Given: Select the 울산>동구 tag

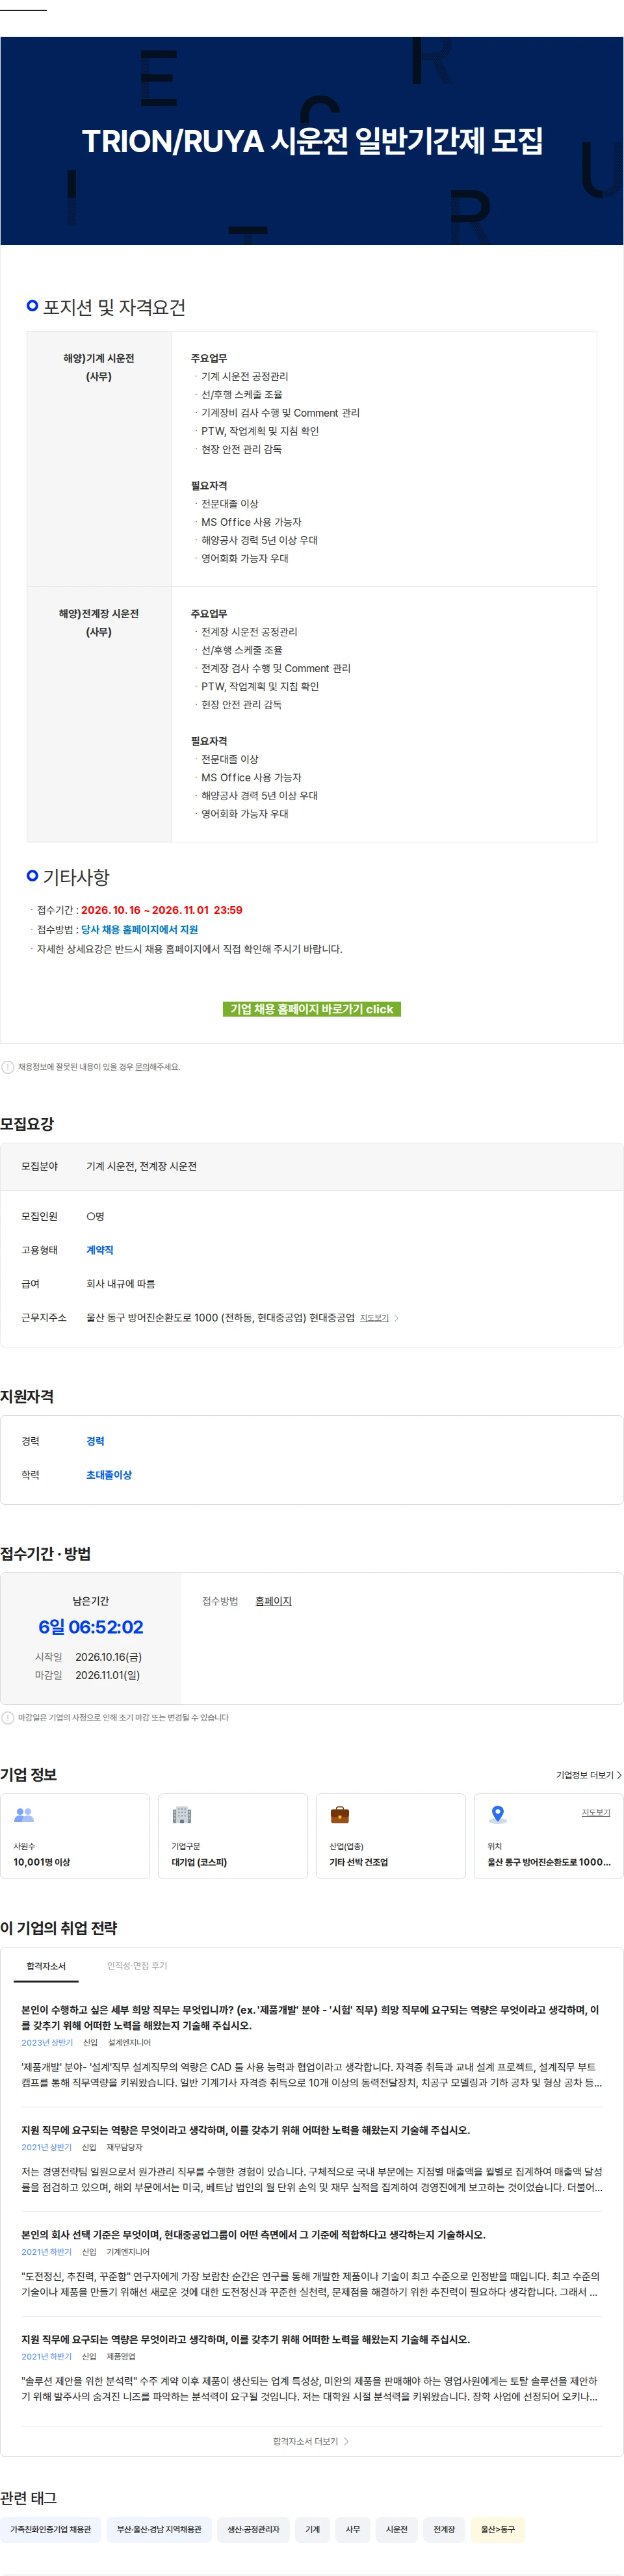Looking at the screenshot, I should click(x=498, y=2529).
